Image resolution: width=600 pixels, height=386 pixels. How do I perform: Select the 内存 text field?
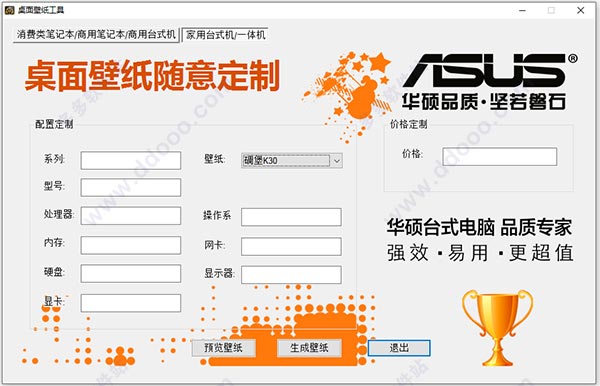click(x=131, y=245)
